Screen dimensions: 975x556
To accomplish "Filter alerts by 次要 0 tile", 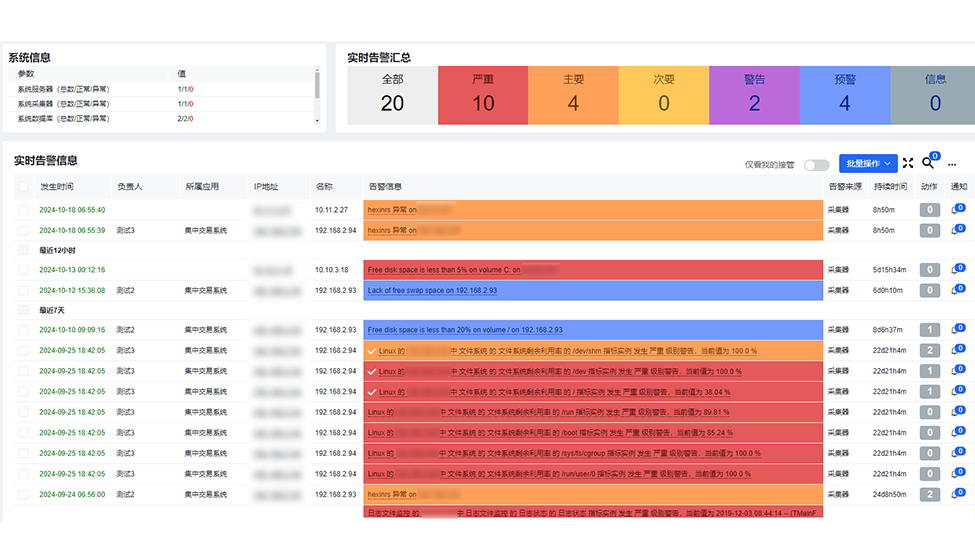I will tap(664, 95).
